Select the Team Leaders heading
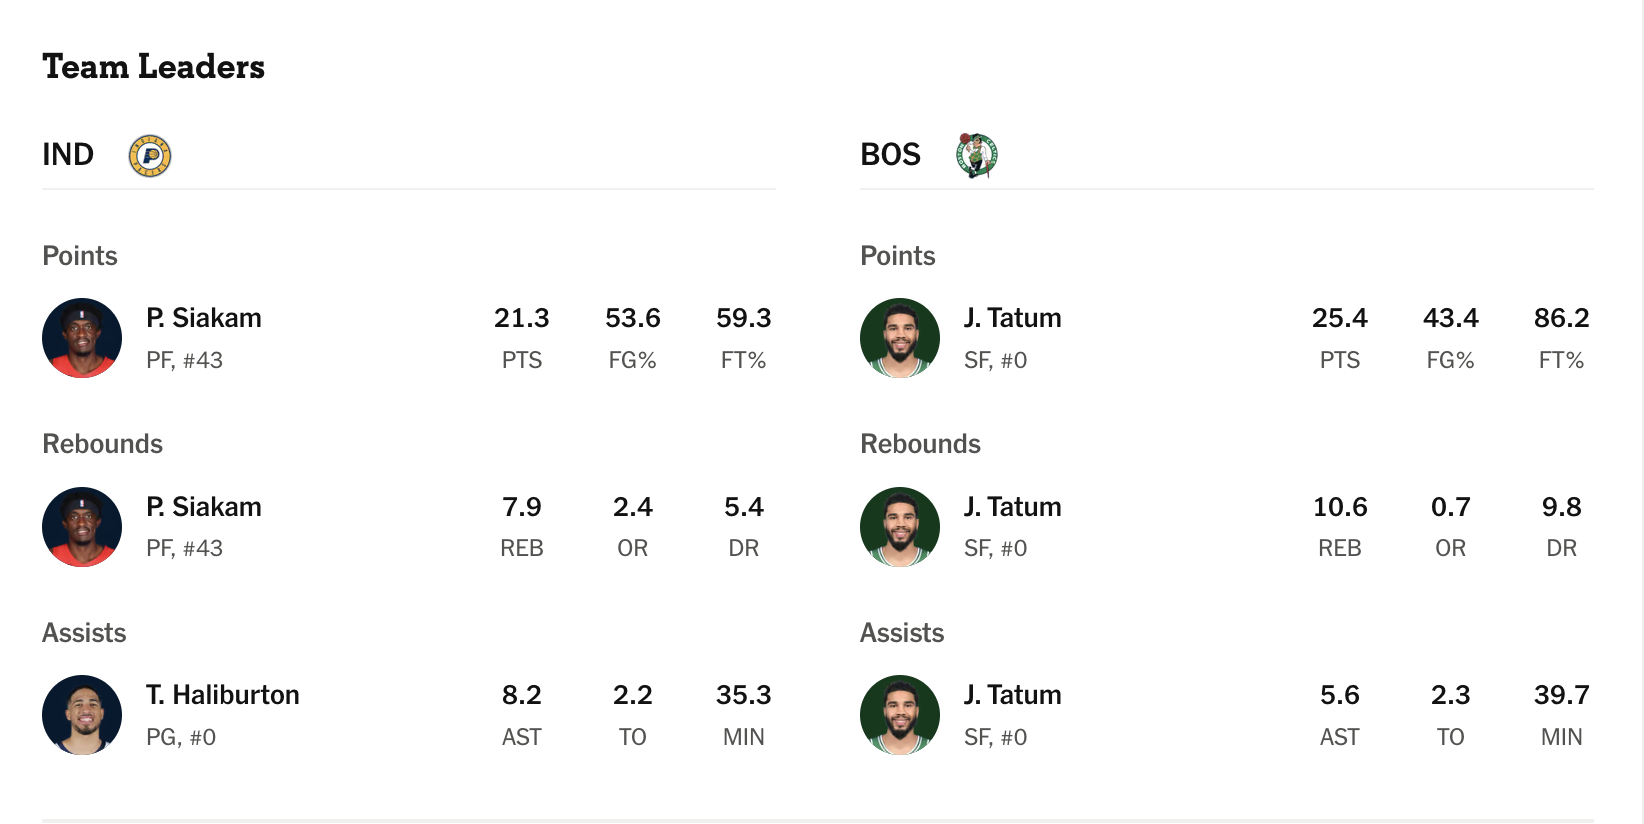 (154, 67)
